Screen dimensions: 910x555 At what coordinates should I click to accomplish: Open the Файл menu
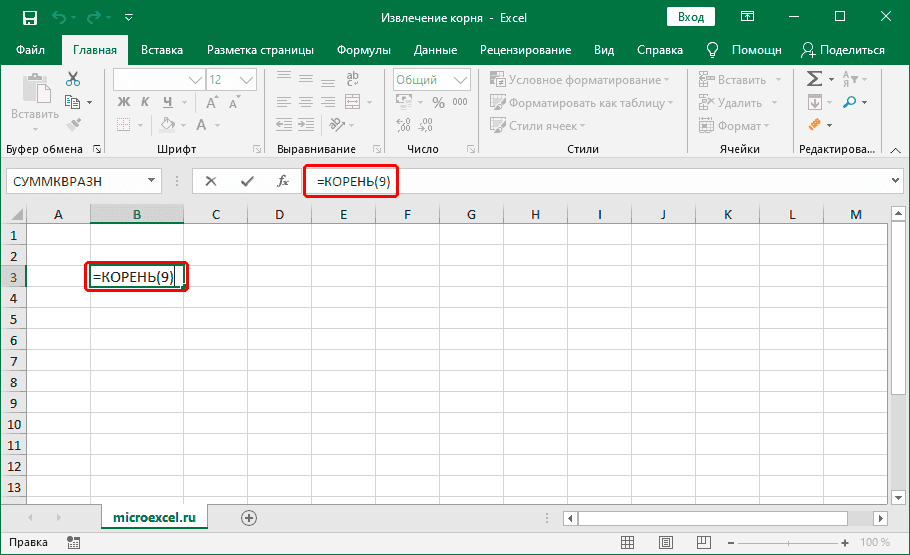[30, 50]
